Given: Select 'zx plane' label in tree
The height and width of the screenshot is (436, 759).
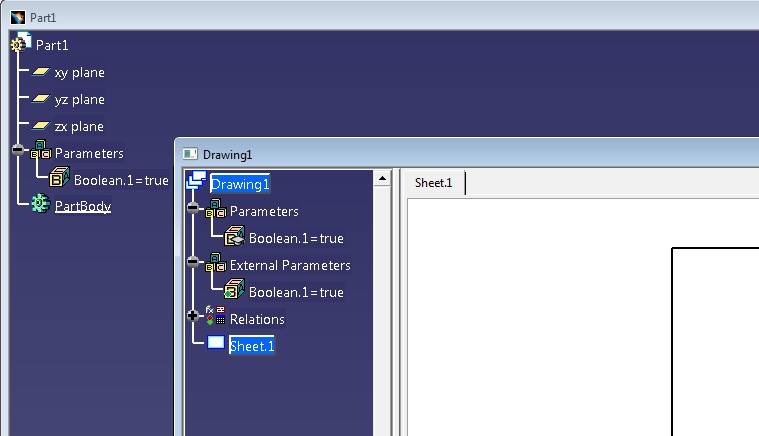Looking at the screenshot, I should point(79,127).
